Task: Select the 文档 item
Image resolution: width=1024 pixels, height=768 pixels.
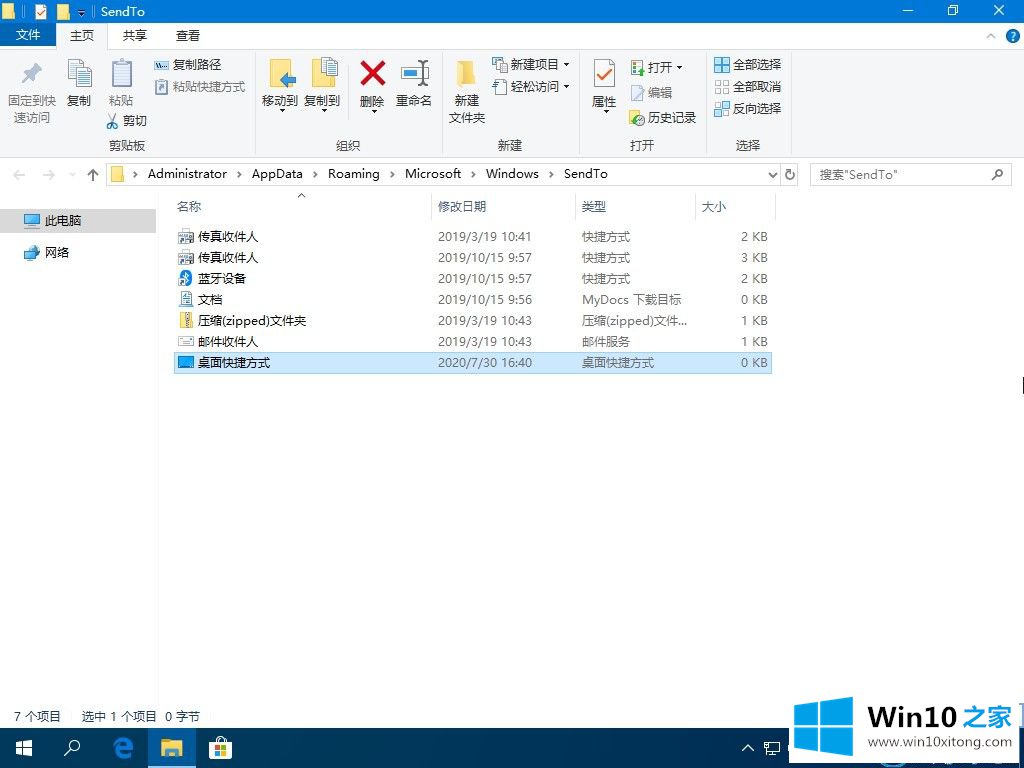Action: tap(473, 299)
